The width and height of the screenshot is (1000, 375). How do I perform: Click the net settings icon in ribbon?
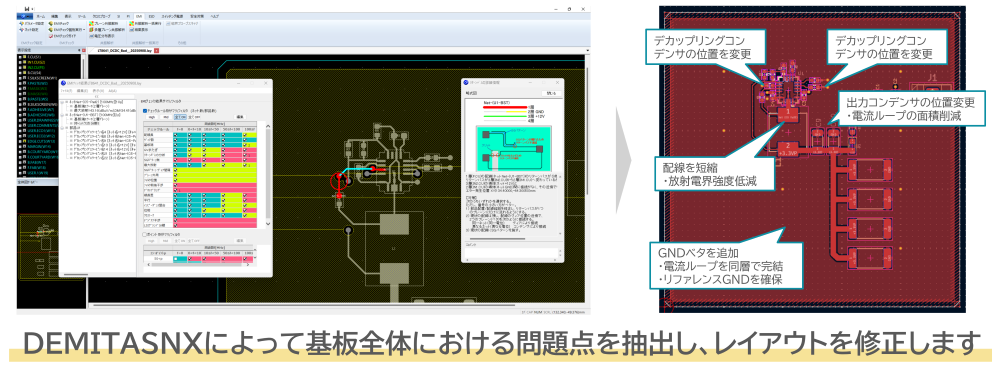(22, 30)
